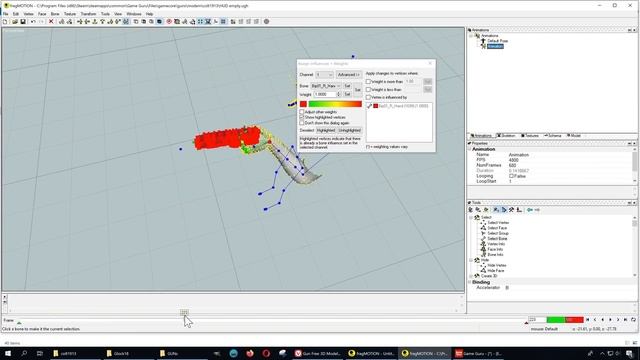Viewport: 640px width, 360px height.
Task: Click the timeline frame slider handle
Action: coord(184,312)
